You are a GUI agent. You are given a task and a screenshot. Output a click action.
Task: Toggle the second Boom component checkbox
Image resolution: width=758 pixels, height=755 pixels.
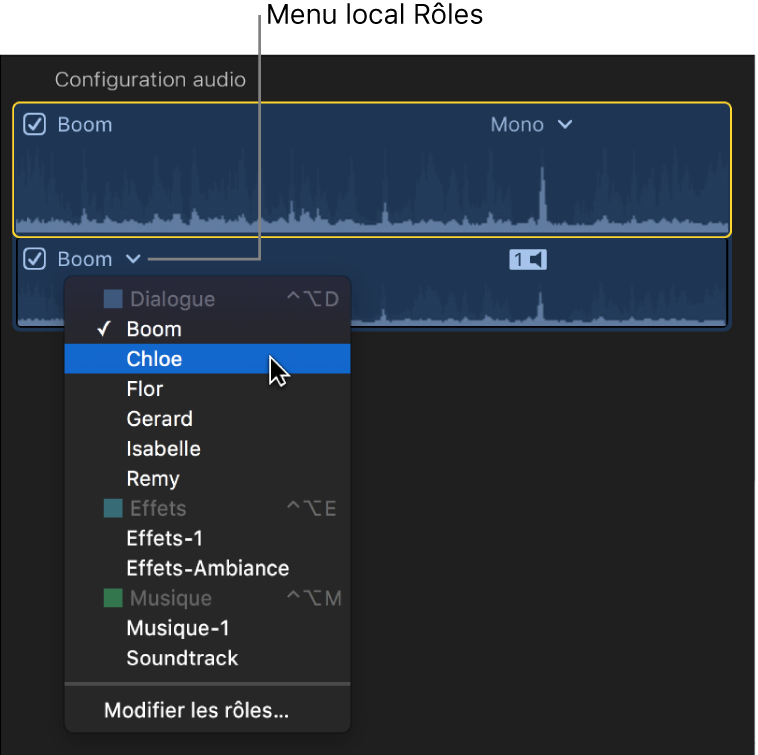click(x=35, y=260)
